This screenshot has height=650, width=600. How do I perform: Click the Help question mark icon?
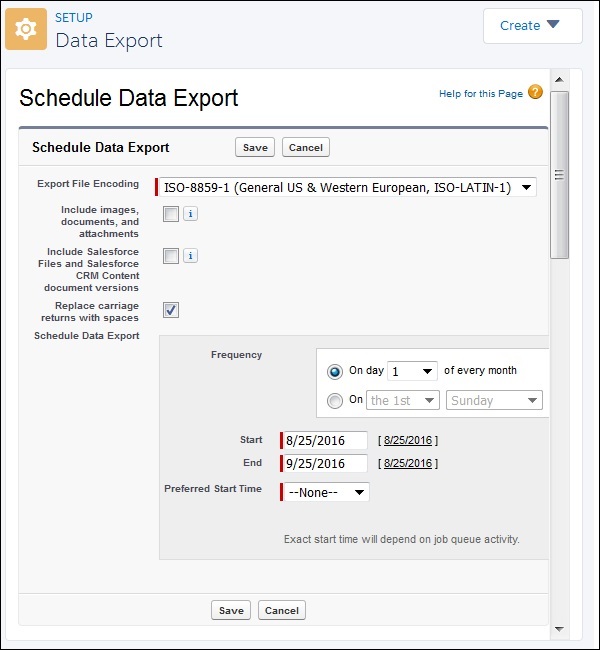(x=535, y=93)
